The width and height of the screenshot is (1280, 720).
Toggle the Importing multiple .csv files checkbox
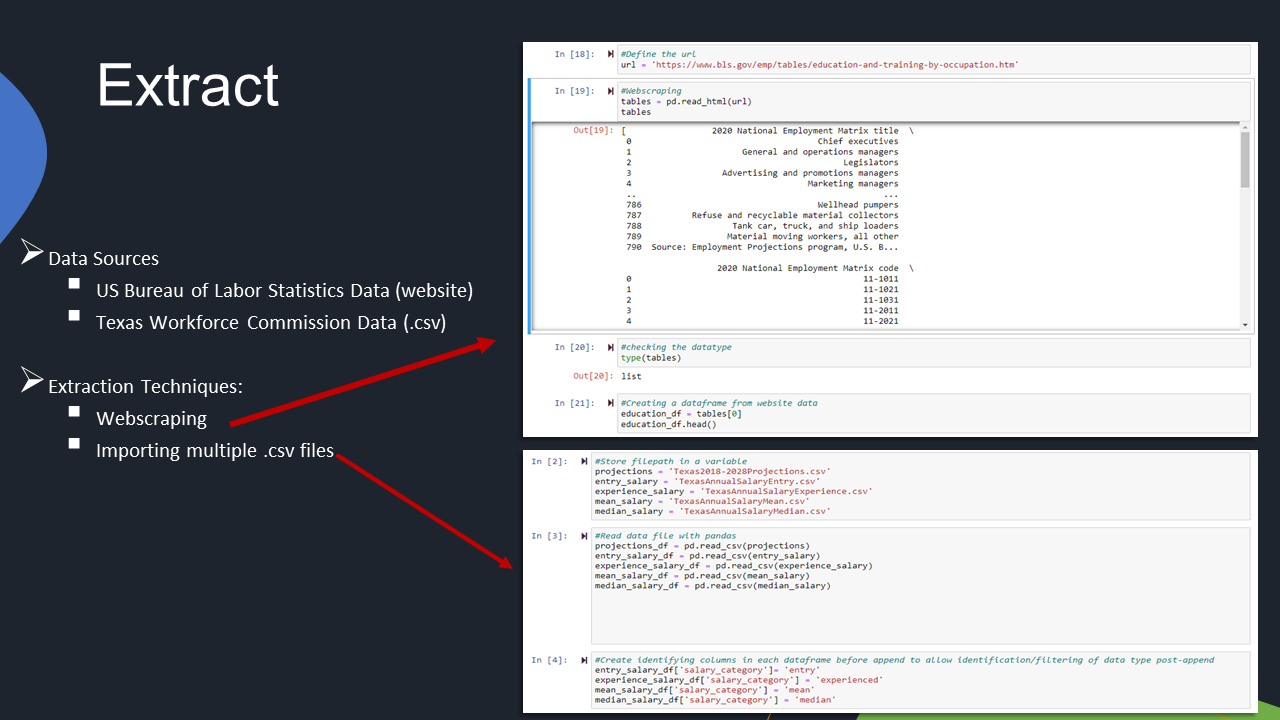73,442
